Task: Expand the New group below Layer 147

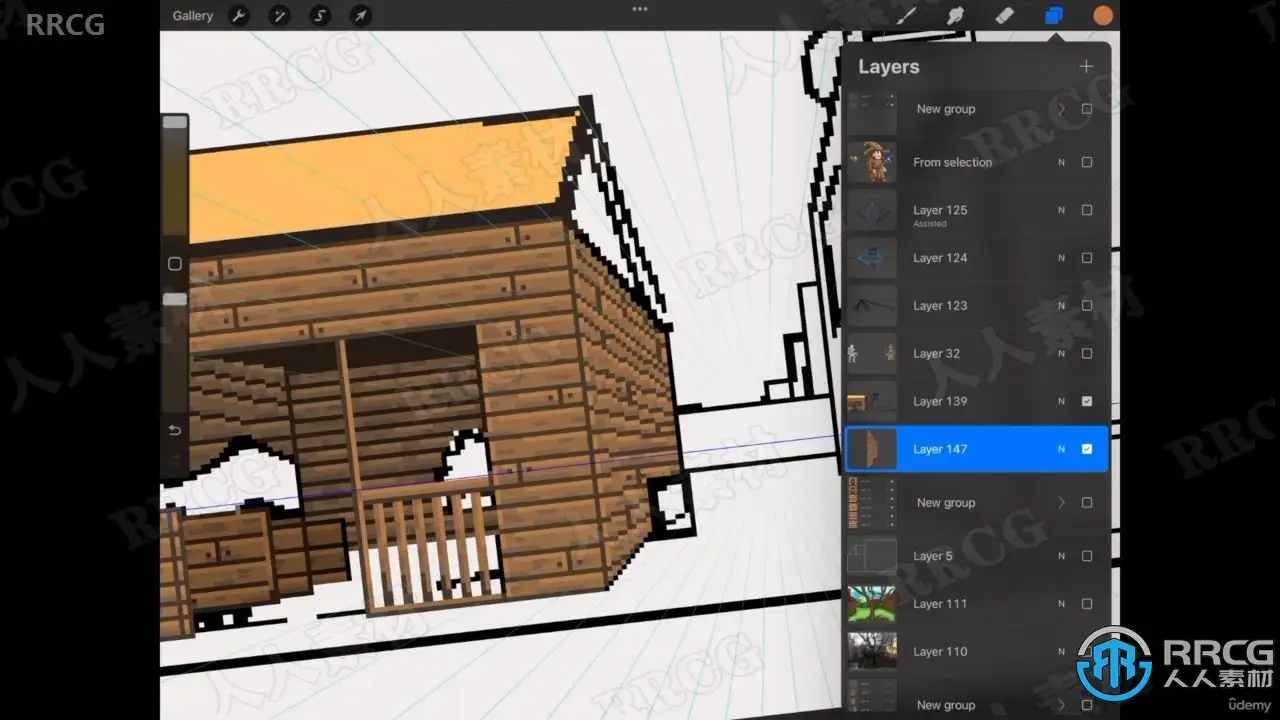Action: [x=1061, y=503]
